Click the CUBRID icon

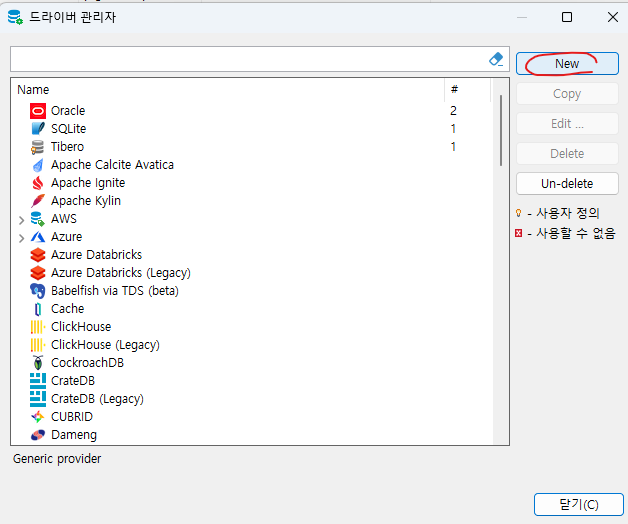tap(38, 417)
